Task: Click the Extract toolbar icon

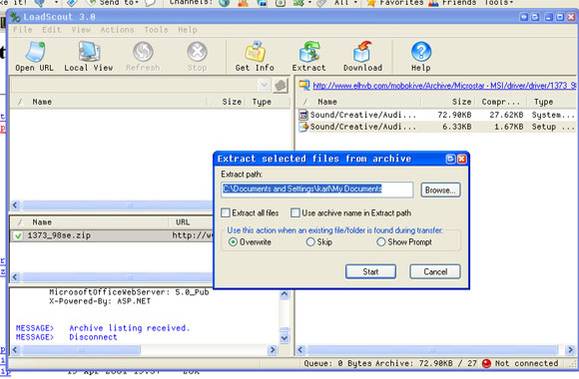Action: pos(309,56)
